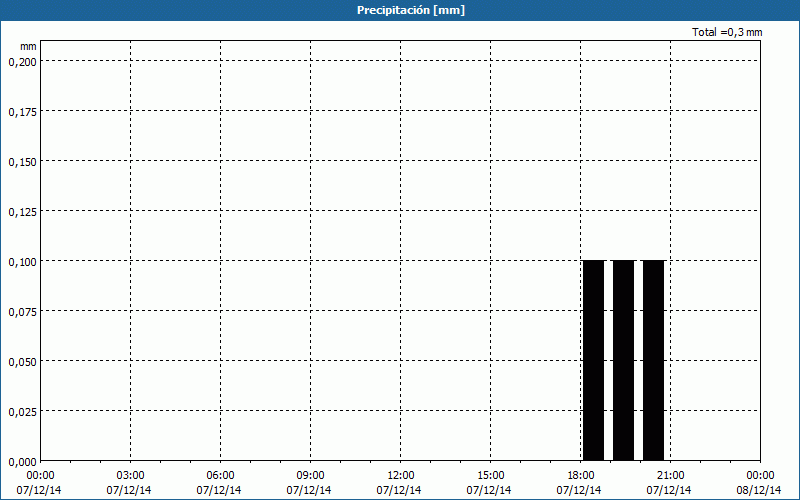Screen dimensions: 800x500
Task: Click the "mm" unit label above the y-axis
Action: [x=29, y=46]
